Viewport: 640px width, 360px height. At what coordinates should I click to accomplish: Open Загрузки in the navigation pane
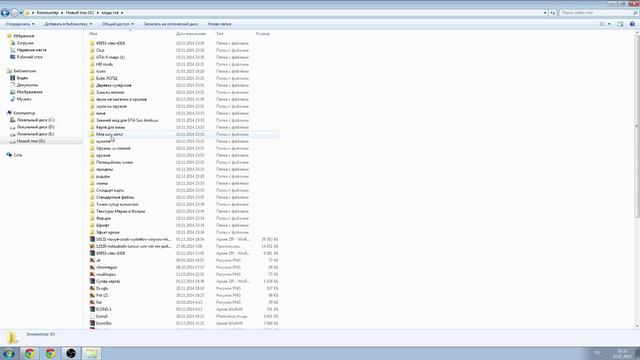(24, 43)
